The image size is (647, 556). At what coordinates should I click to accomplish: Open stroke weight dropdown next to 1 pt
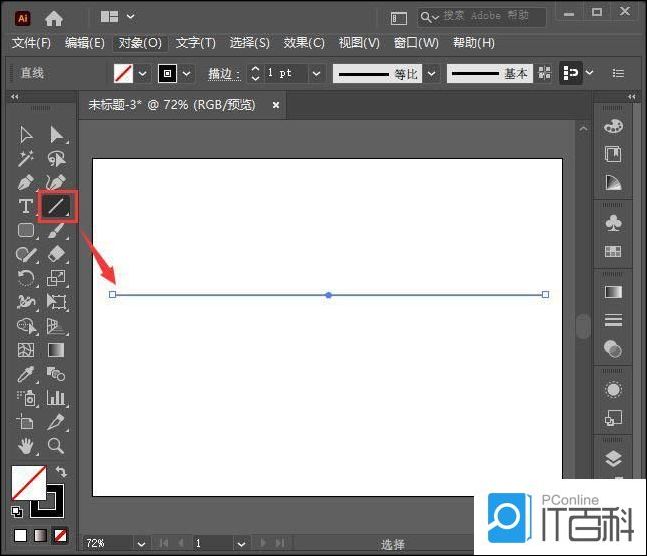(x=316, y=73)
